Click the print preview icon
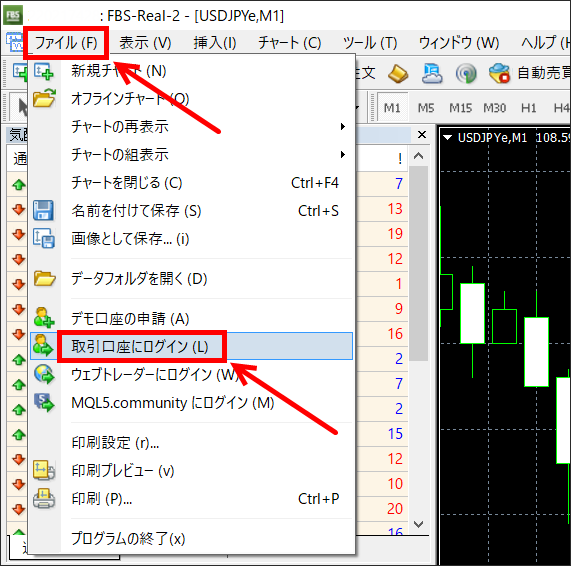Screen dimensions: 571x566 coord(44,470)
